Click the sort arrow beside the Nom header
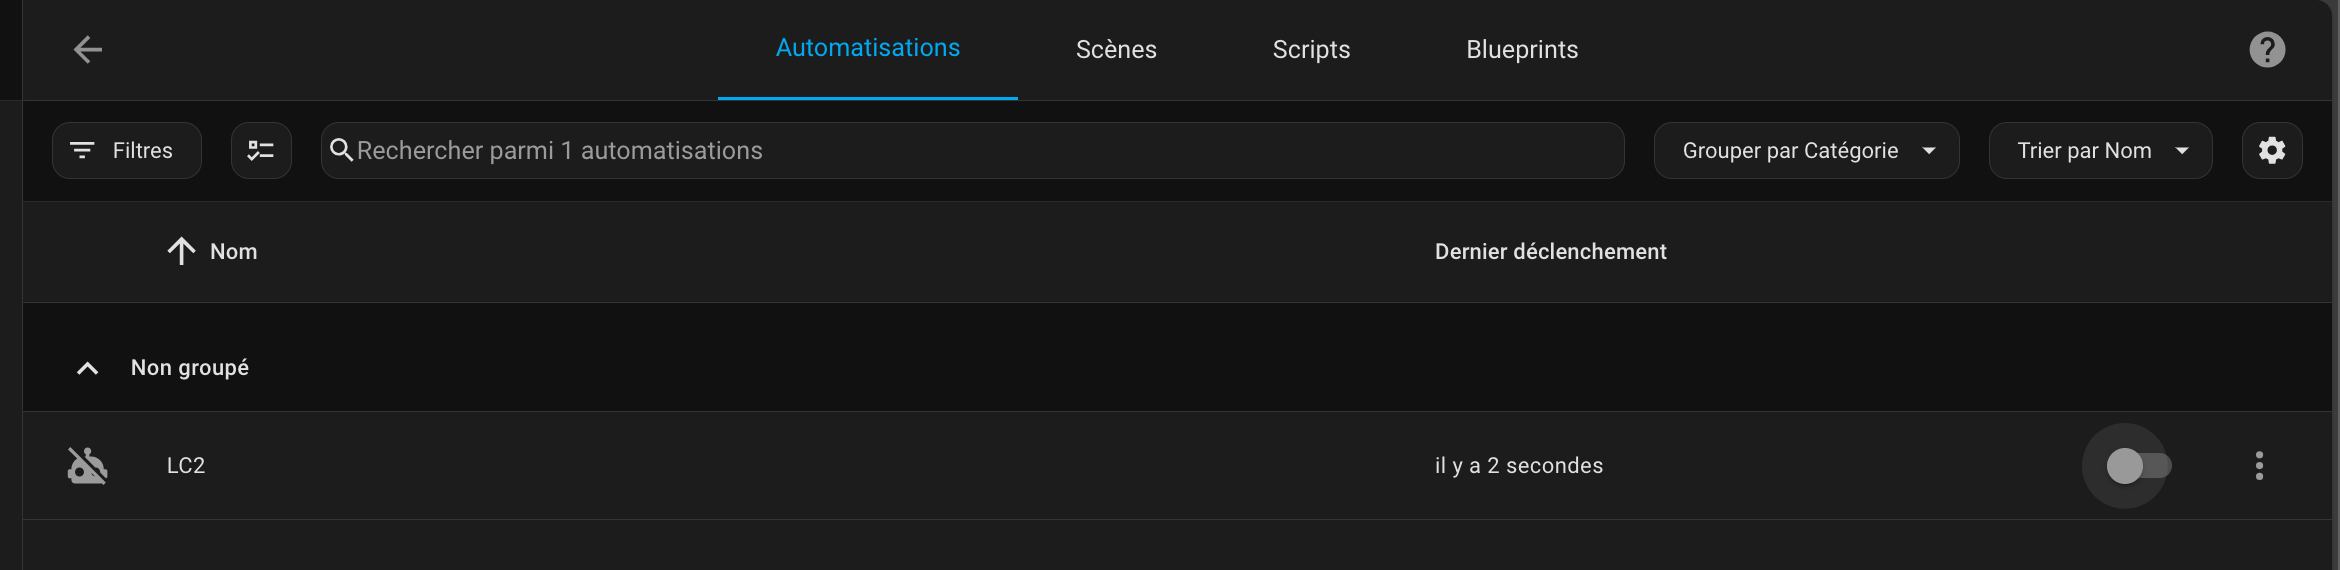2340x570 pixels. coord(181,251)
